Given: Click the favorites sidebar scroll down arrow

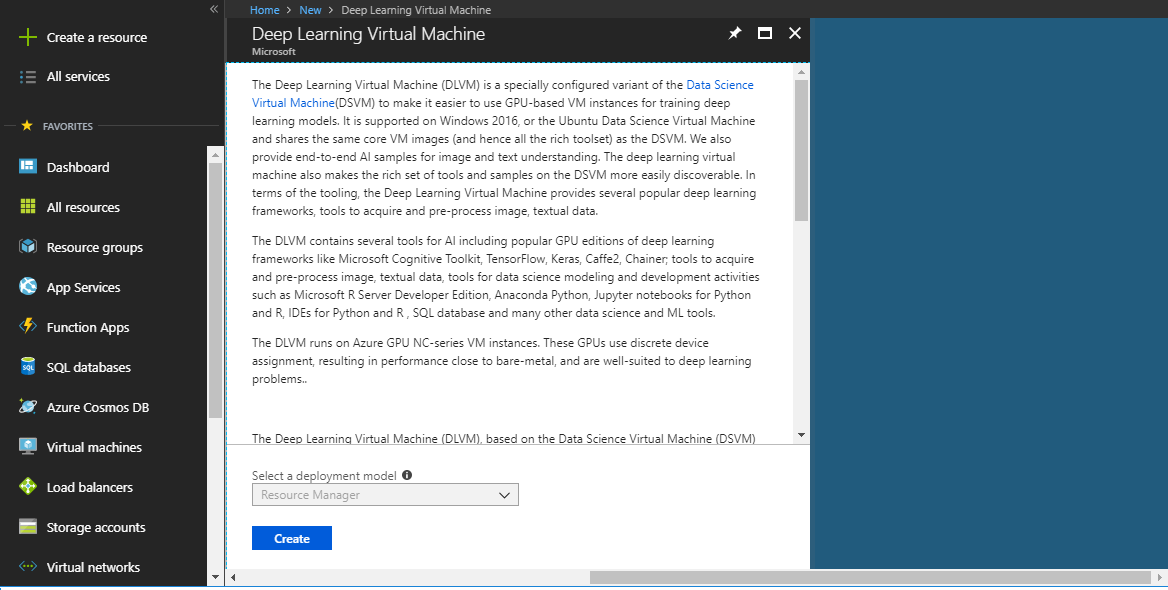Looking at the screenshot, I should tap(215, 577).
